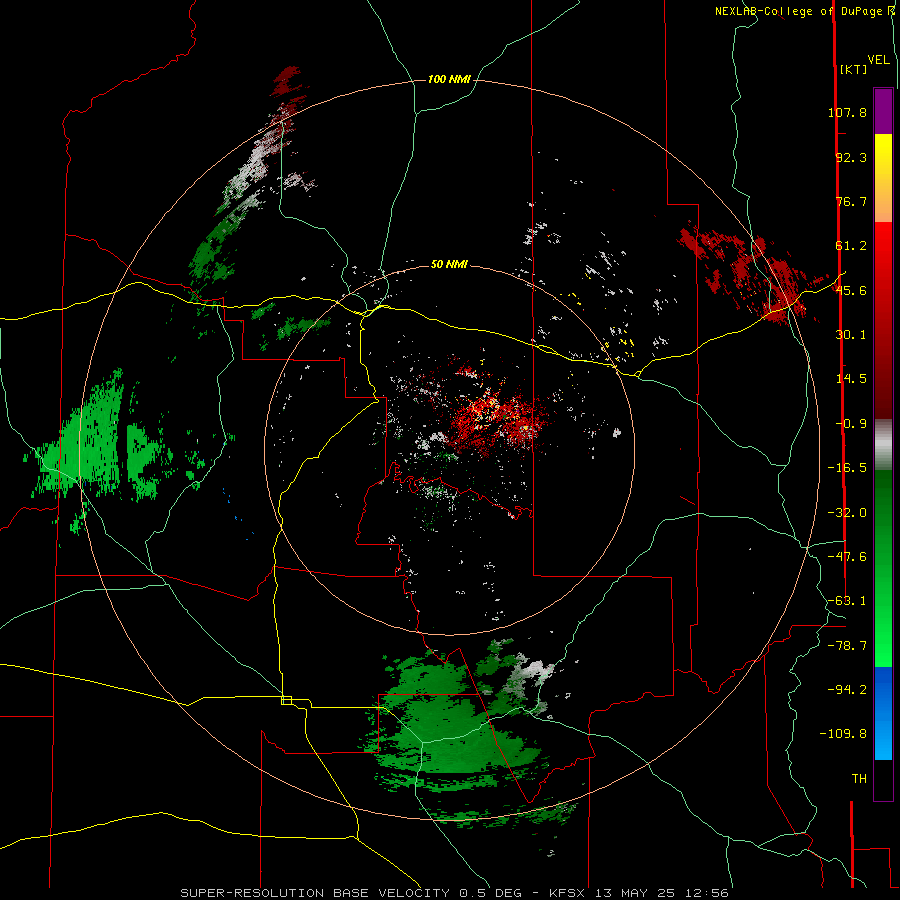The width and height of the screenshot is (900, 900).
Task: Click the '14.5' scale value
Action: (851, 379)
